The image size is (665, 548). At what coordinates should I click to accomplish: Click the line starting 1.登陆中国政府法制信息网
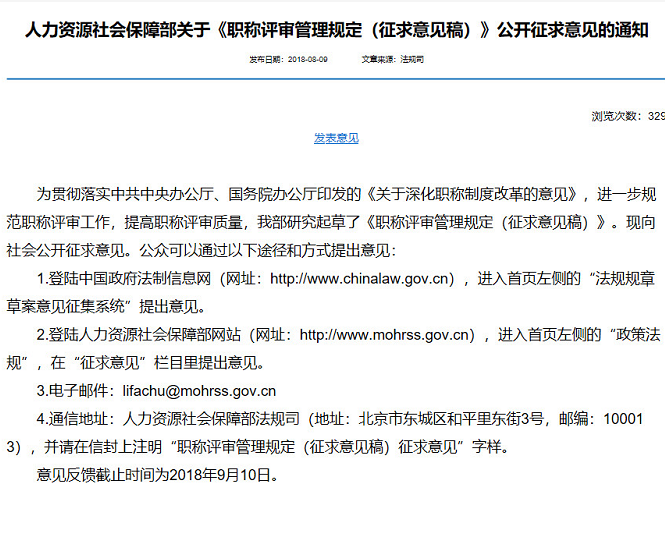click(346, 279)
